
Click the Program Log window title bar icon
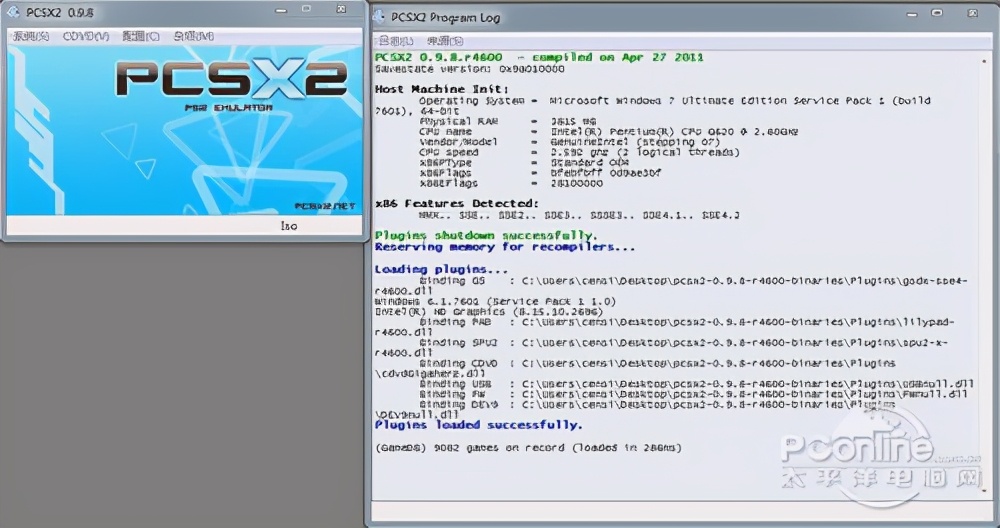(380, 18)
